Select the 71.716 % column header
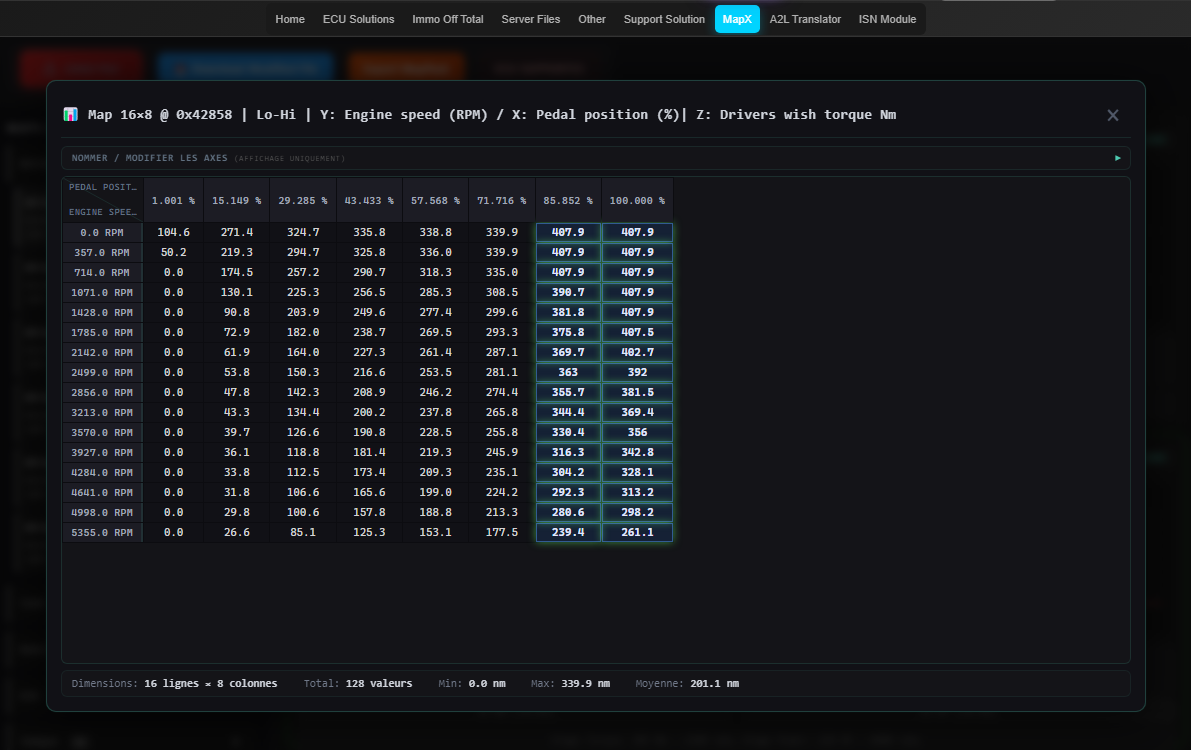The height and width of the screenshot is (750, 1191). 501,201
